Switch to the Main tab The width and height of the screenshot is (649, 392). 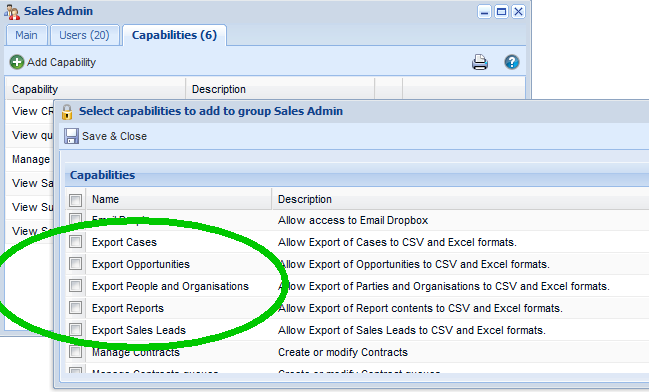coord(26,35)
